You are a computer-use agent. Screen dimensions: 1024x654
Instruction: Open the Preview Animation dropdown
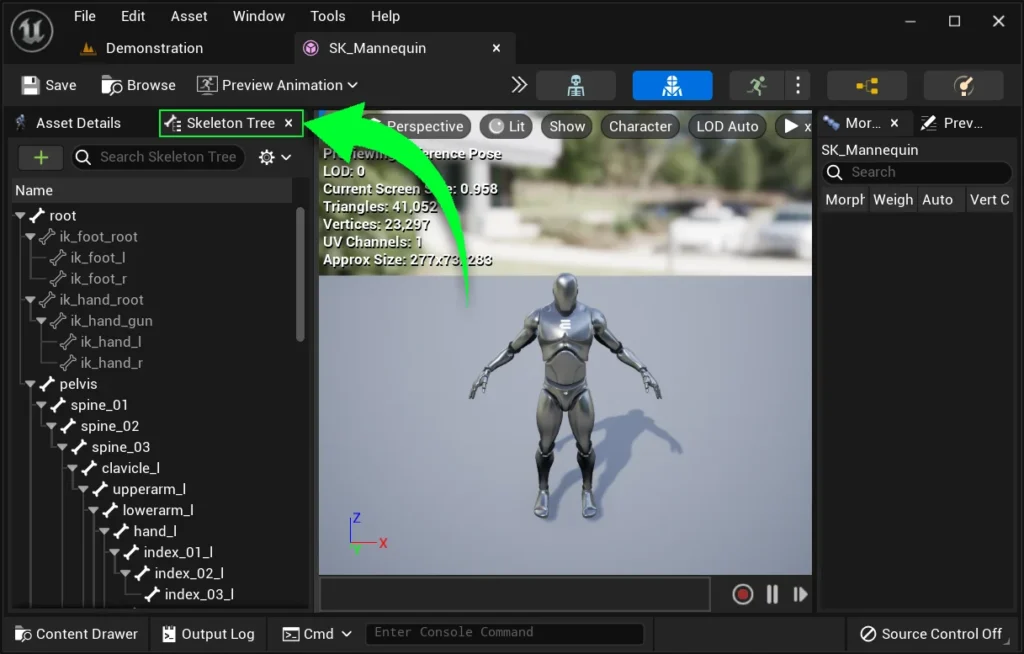pyautogui.click(x=277, y=85)
